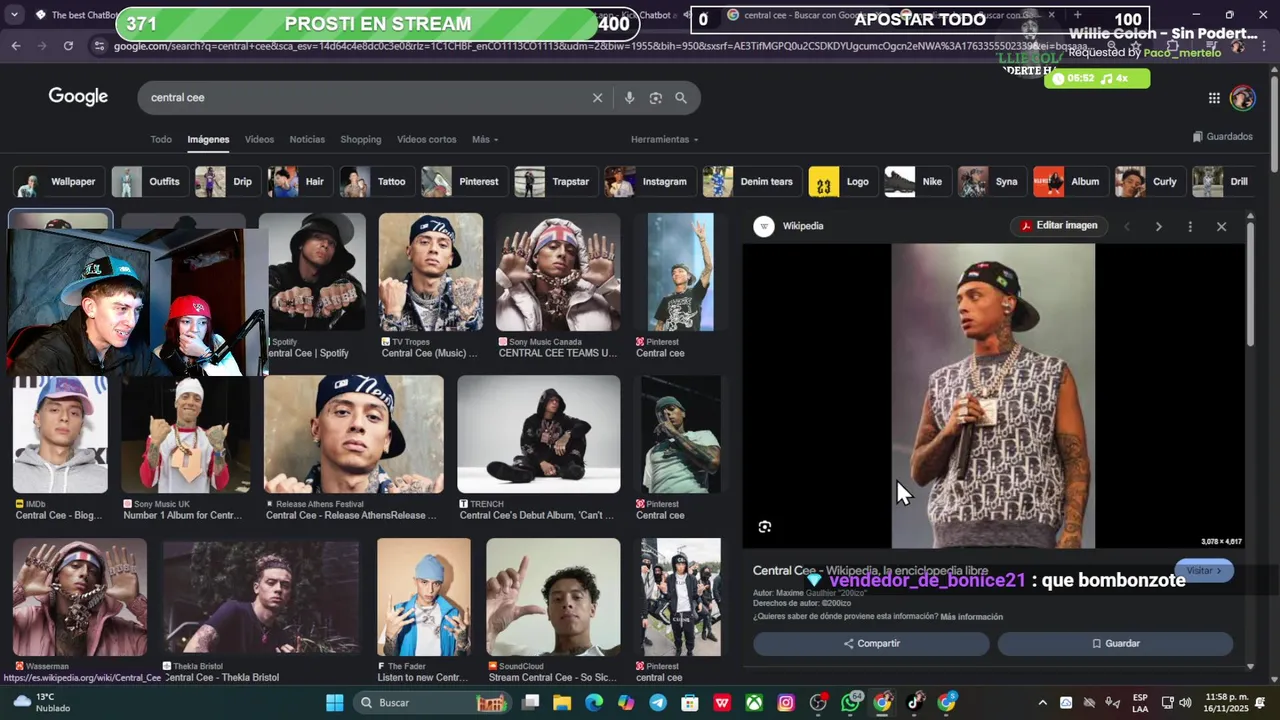Start voice search with the microphone icon

pos(629,98)
